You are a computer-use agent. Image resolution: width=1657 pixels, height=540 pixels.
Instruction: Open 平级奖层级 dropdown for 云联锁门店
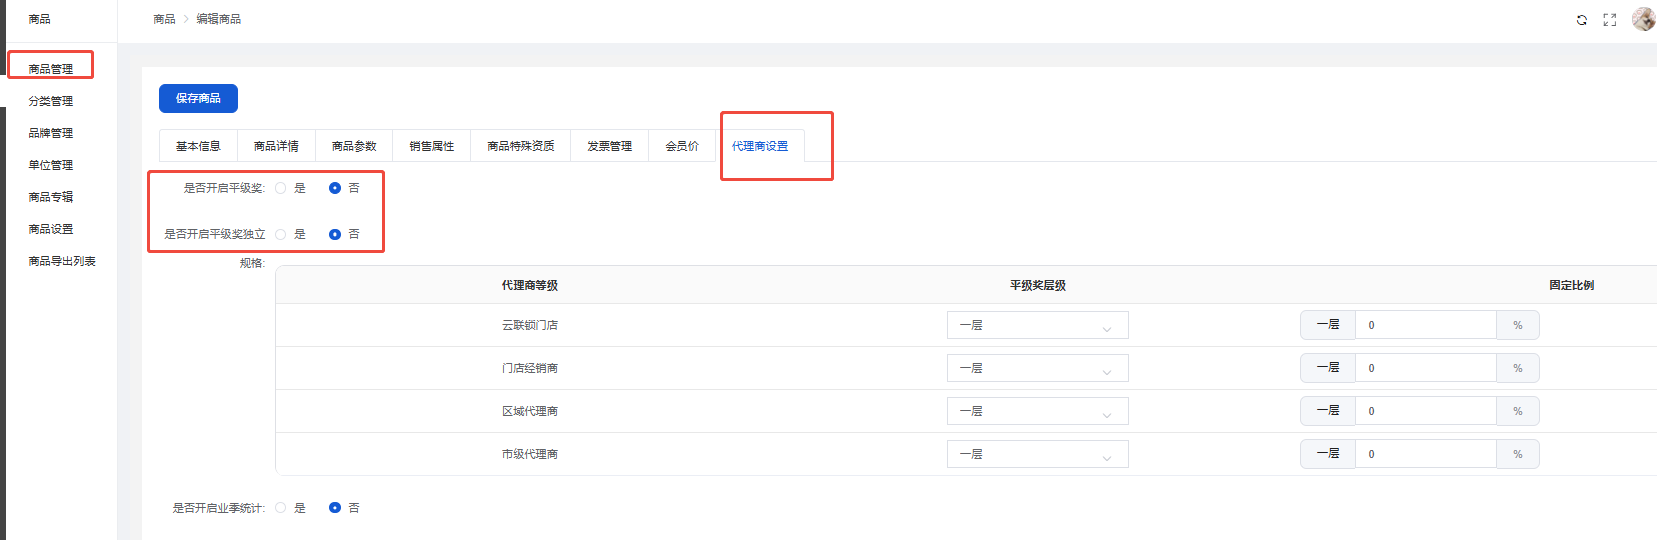click(1037, 325)
